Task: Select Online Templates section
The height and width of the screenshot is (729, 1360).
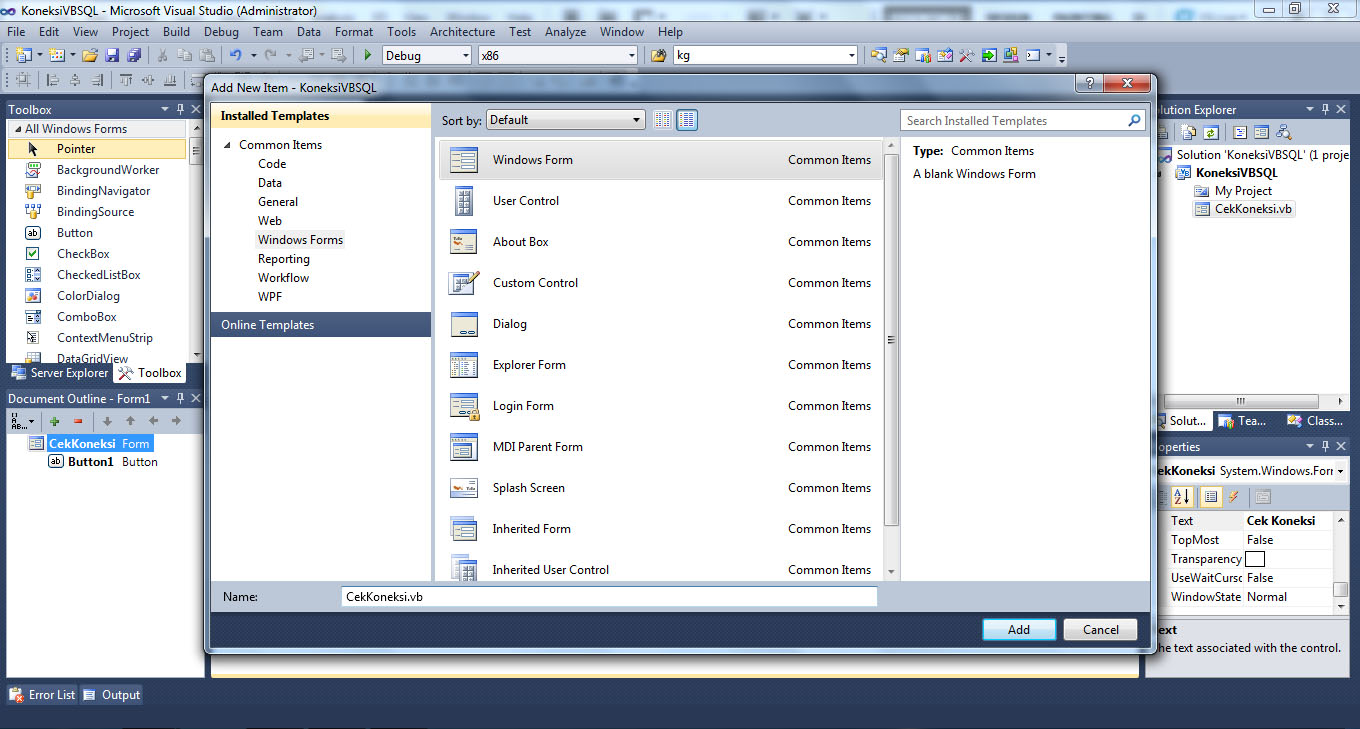Action: point(321,325)
